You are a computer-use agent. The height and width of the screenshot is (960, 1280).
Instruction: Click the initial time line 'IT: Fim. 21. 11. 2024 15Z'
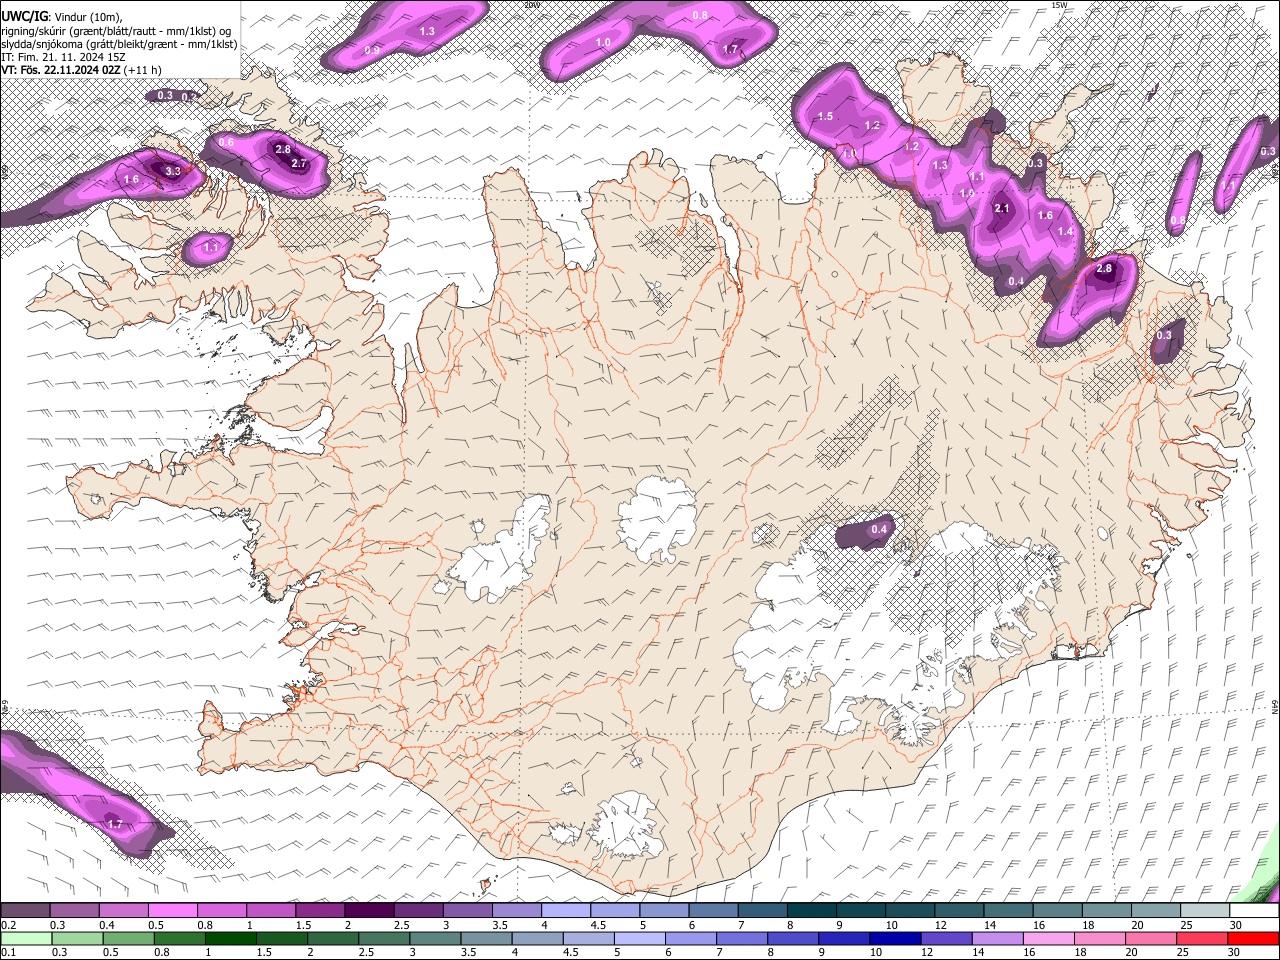tap(62, 57)
